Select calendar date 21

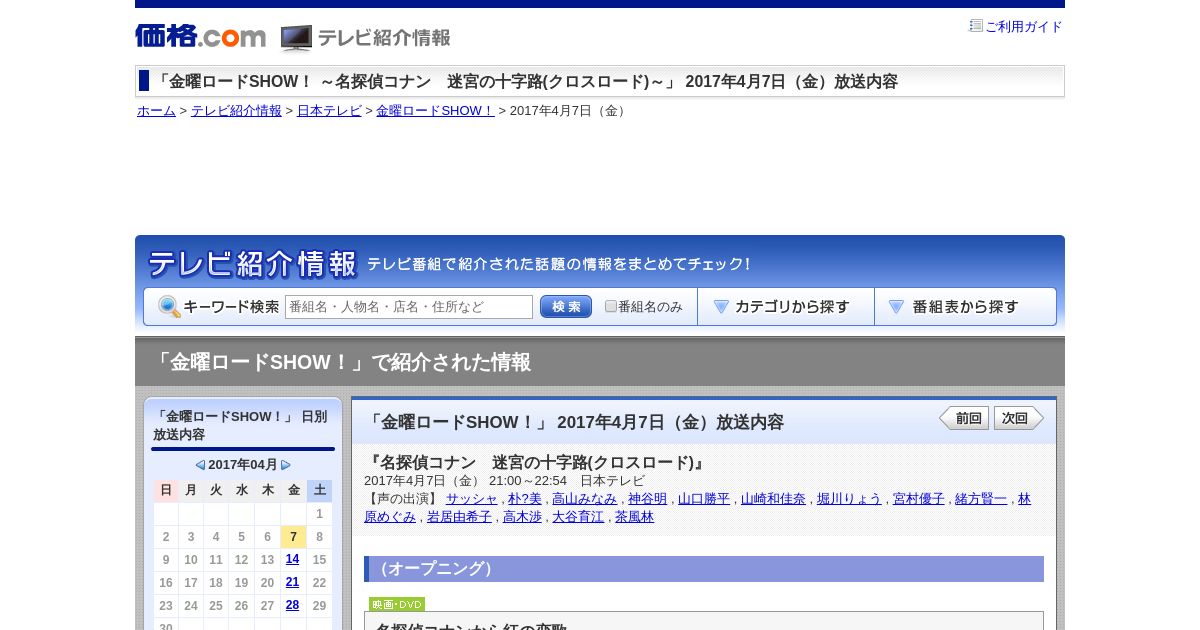(x=292, y=582)
